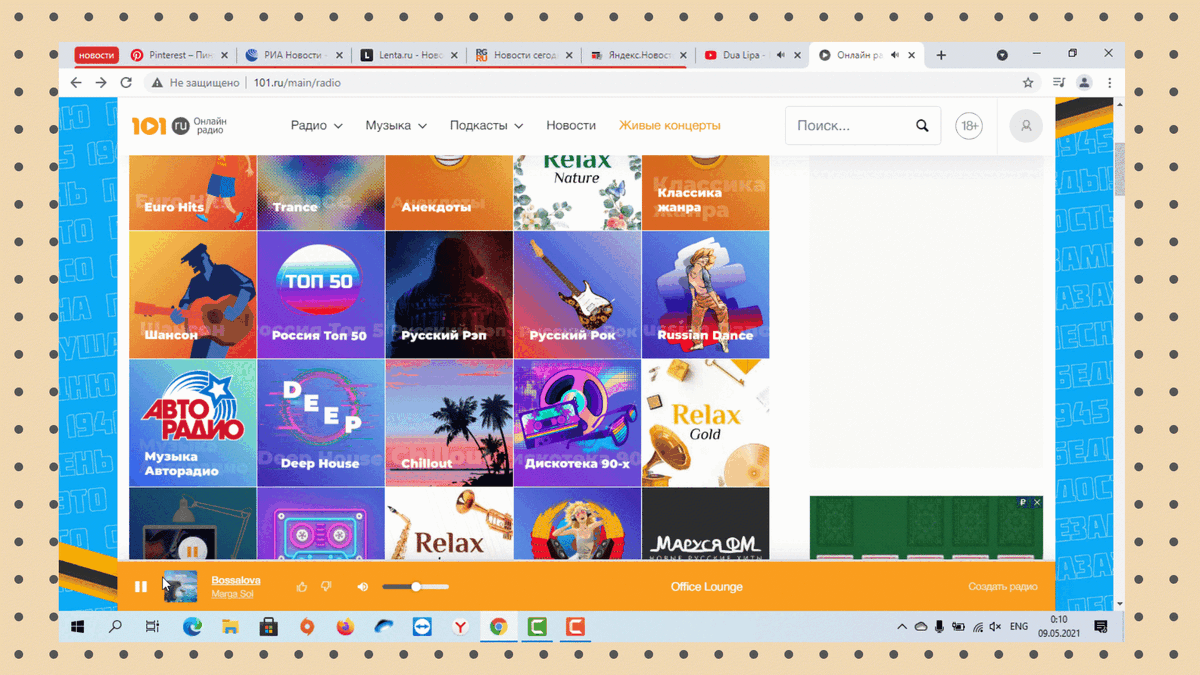
Task: Open the notification center icon
Action: pyautogui.click(x=1101, y=627)
